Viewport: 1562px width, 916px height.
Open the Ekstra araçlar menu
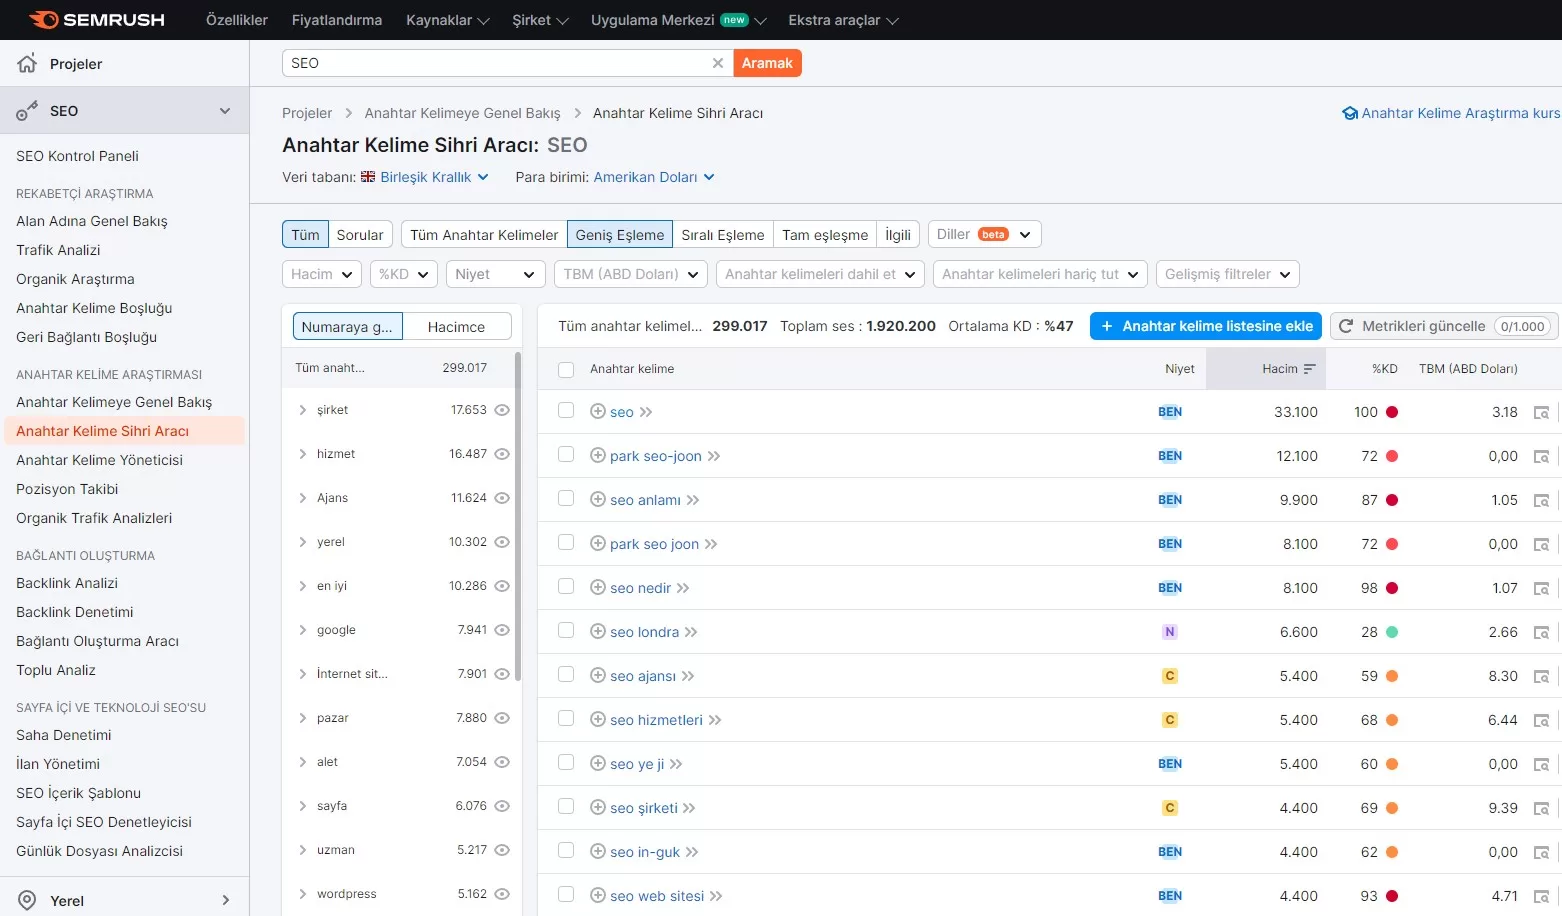843,20
